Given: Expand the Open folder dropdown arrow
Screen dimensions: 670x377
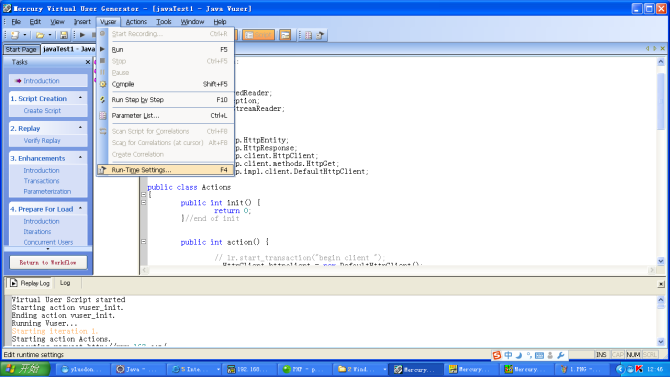Looking at the screenshot, I should (x=50, y=35).
